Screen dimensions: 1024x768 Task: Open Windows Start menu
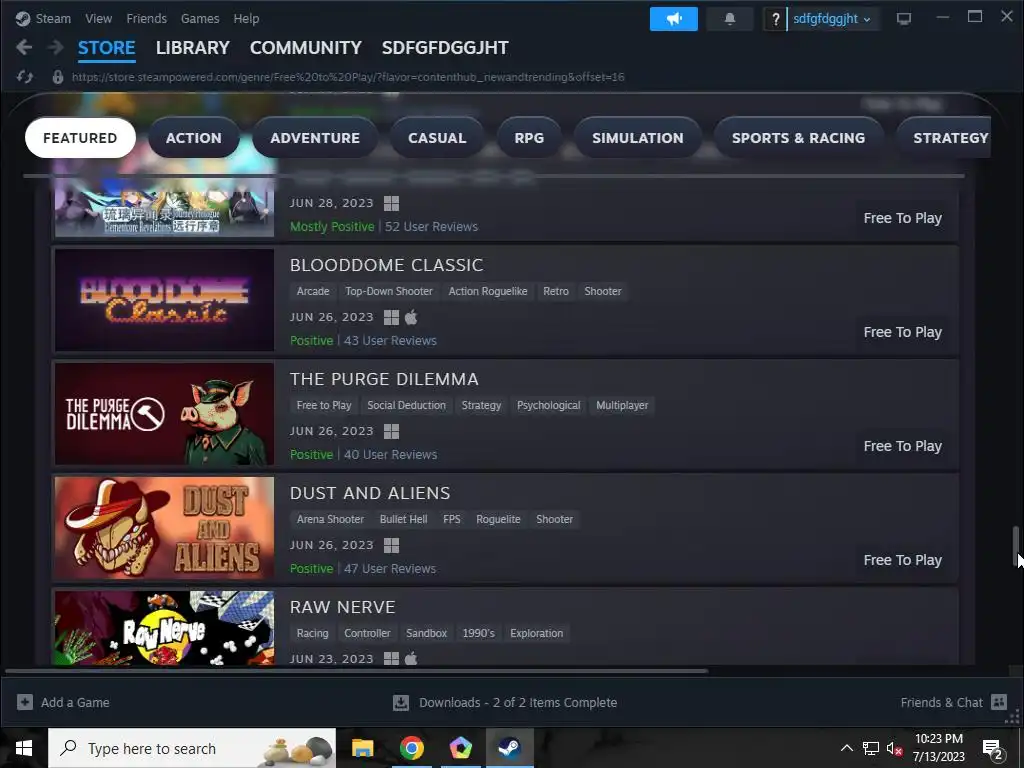(24, 748)
